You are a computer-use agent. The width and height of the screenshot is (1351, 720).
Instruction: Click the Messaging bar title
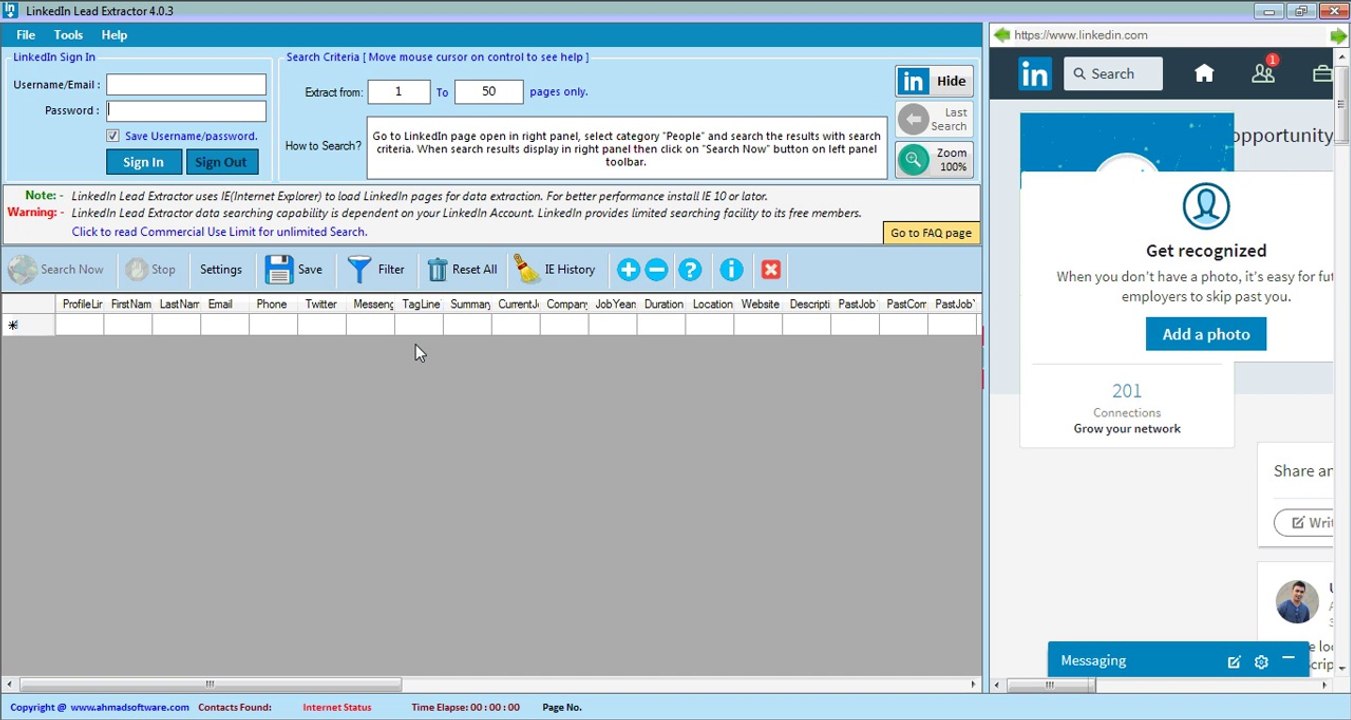[1093, 661]
